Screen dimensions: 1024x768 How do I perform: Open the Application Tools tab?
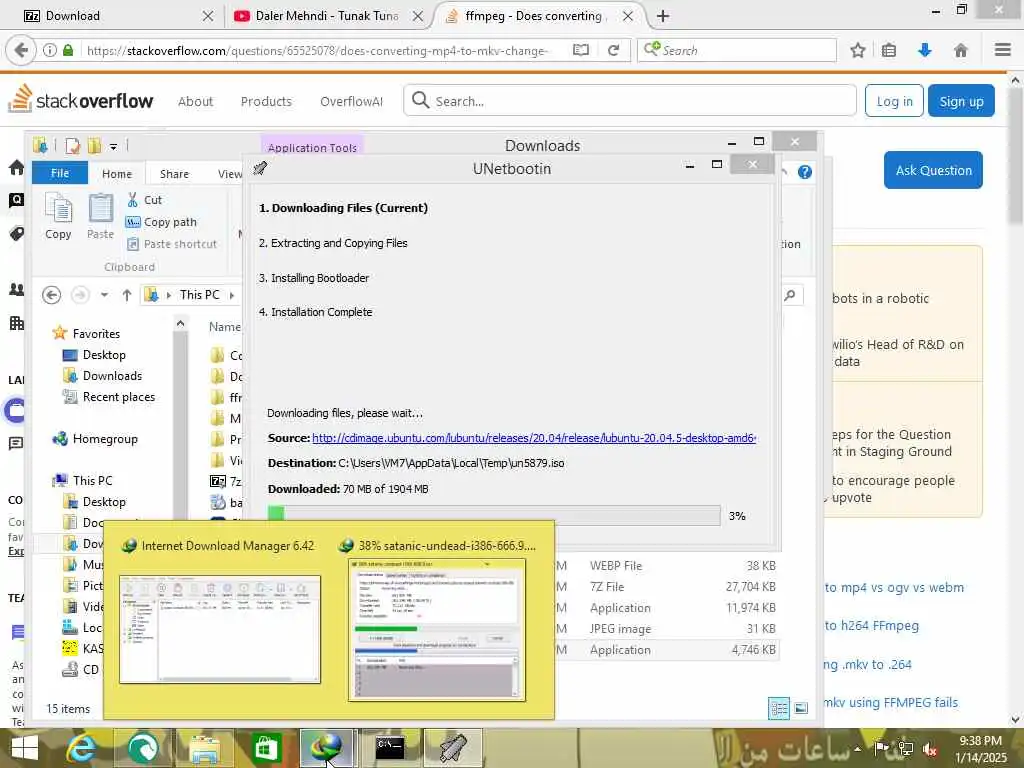[312, 148]
